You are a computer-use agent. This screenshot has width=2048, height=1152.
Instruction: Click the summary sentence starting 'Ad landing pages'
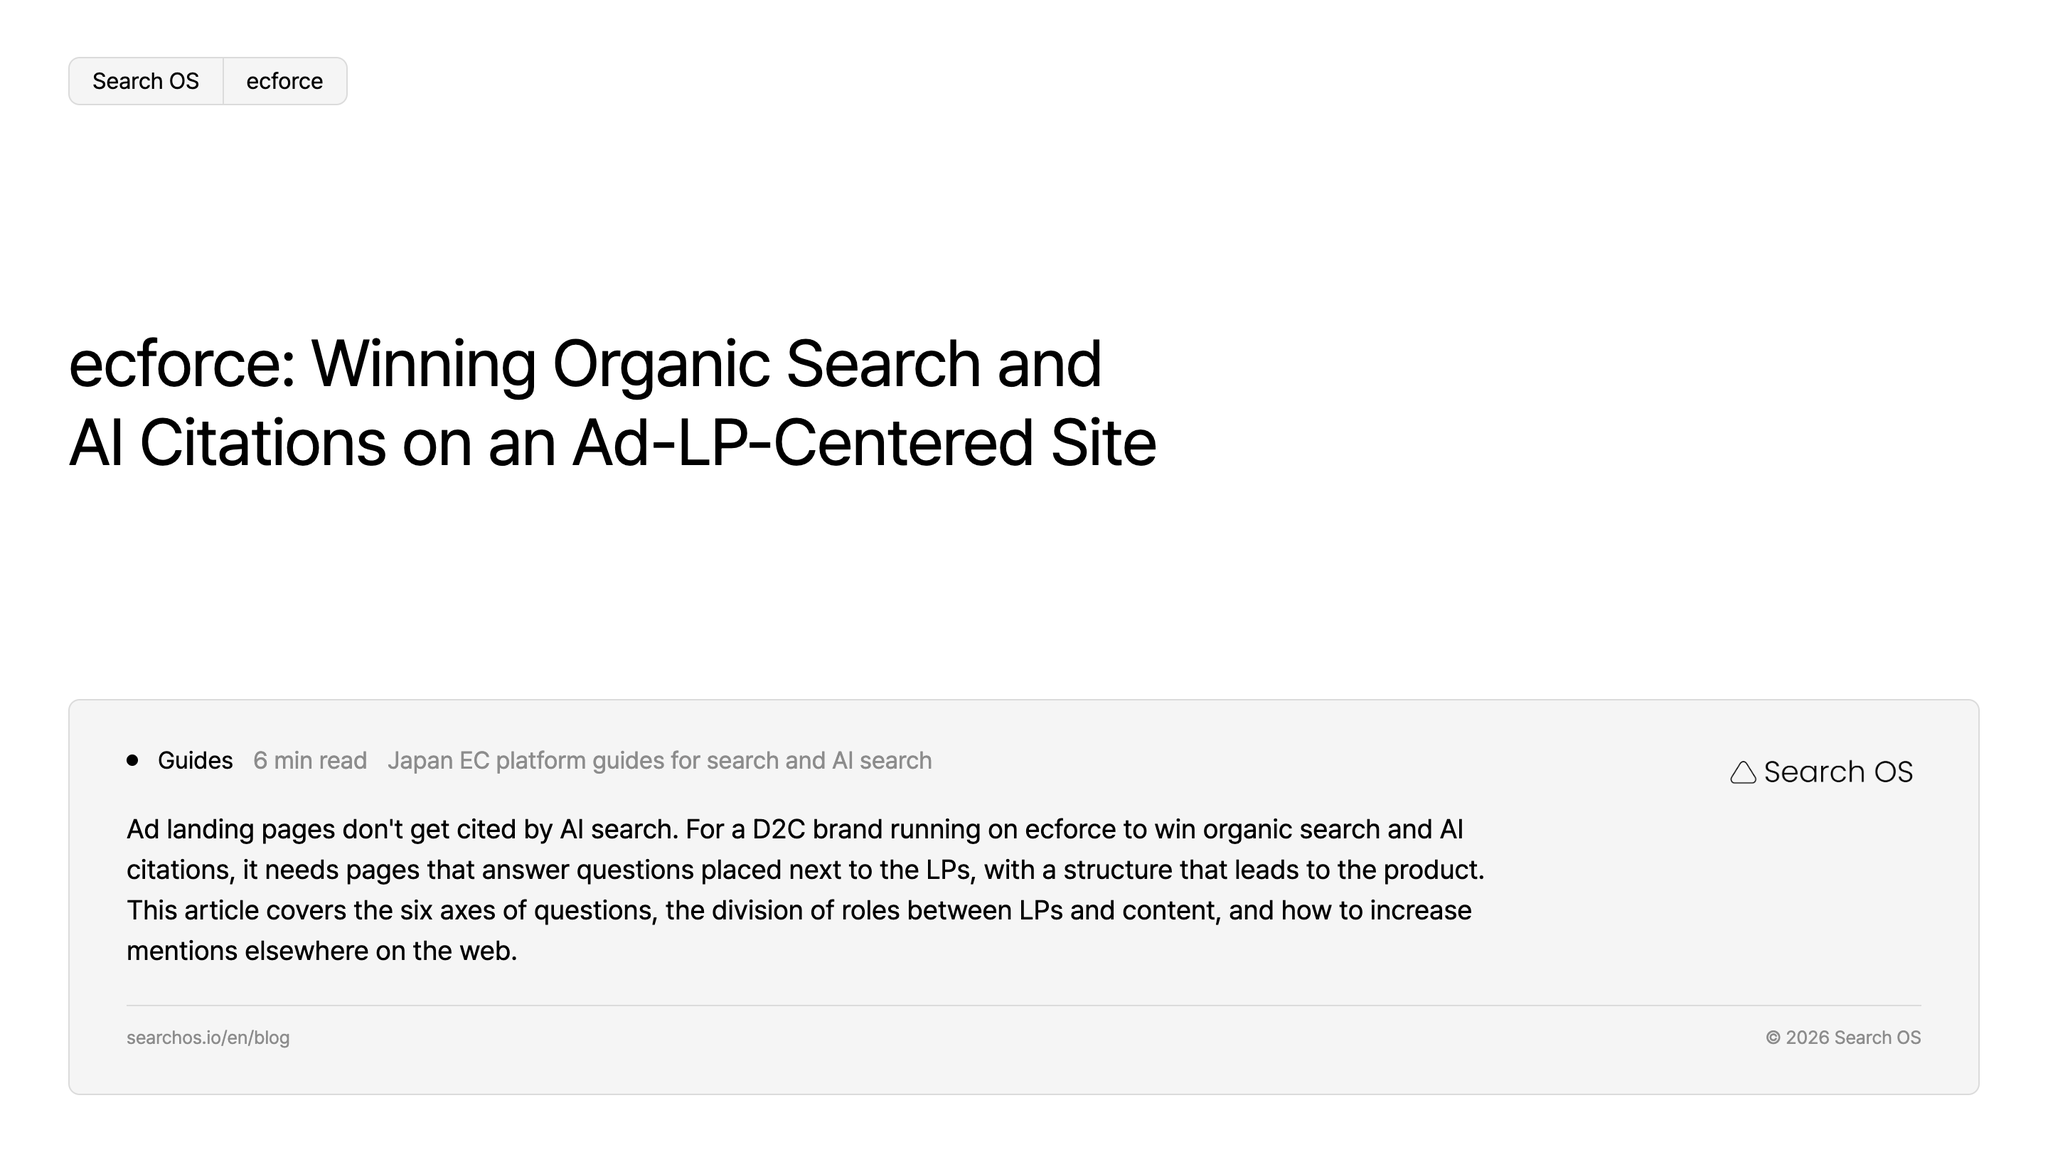pos(402,830)
